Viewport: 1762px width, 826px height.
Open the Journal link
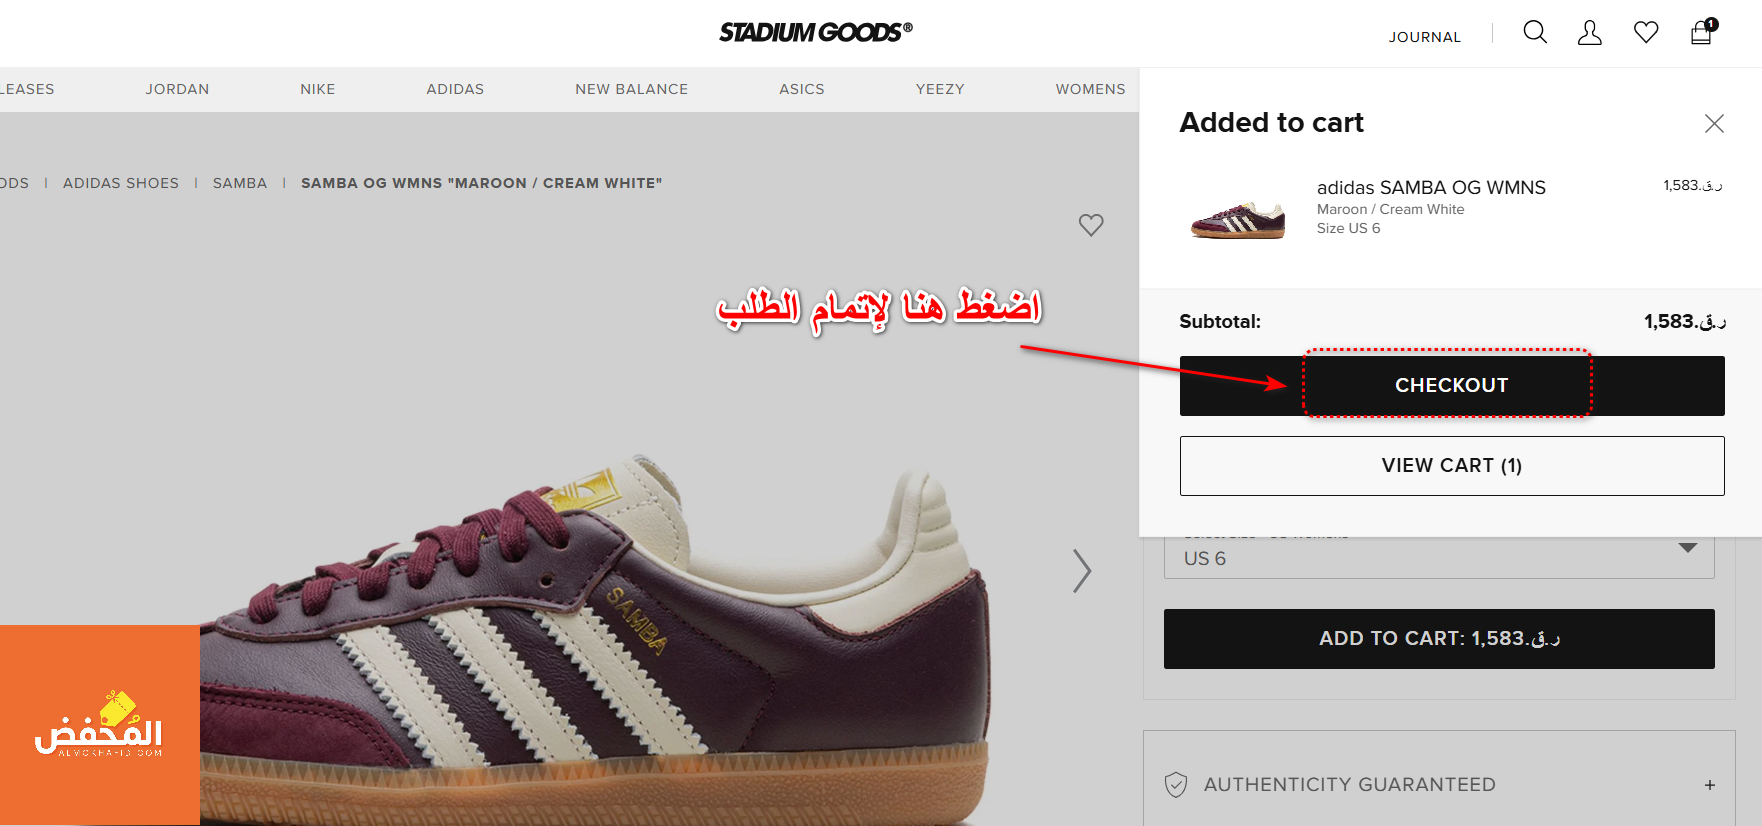pos(1425,37)
